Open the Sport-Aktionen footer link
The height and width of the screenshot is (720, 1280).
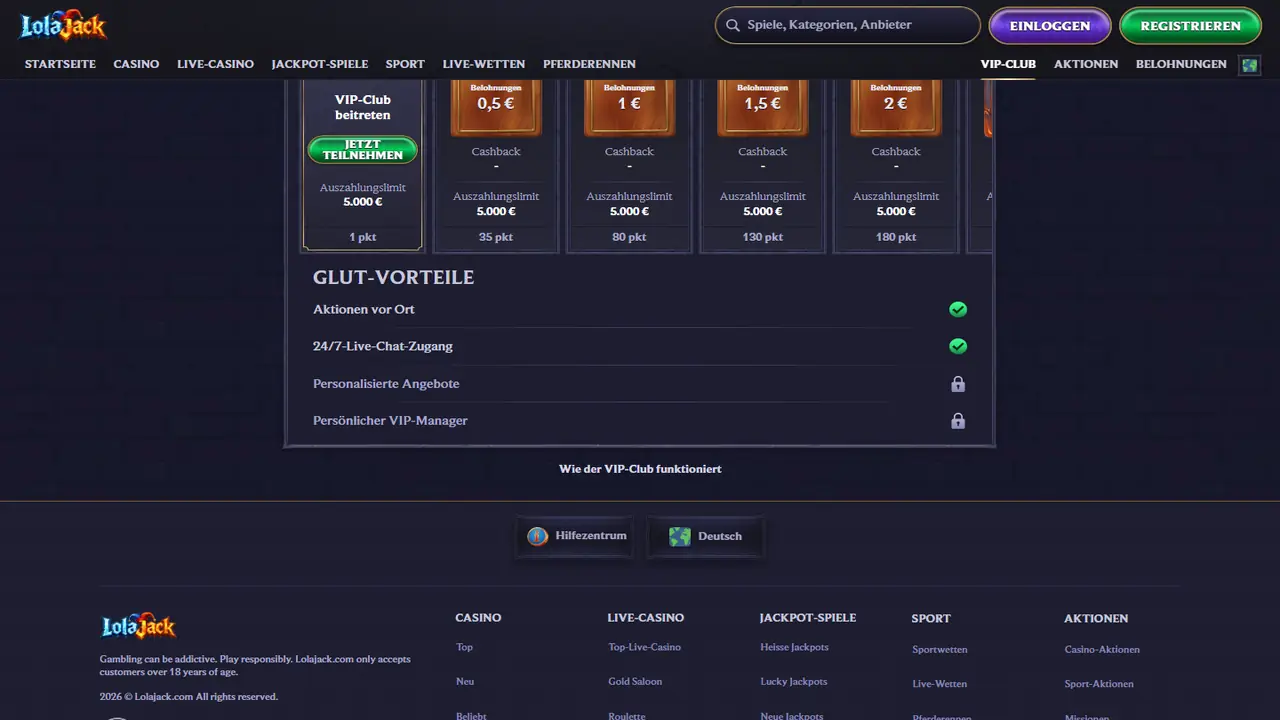click(x=1099, y=684)
